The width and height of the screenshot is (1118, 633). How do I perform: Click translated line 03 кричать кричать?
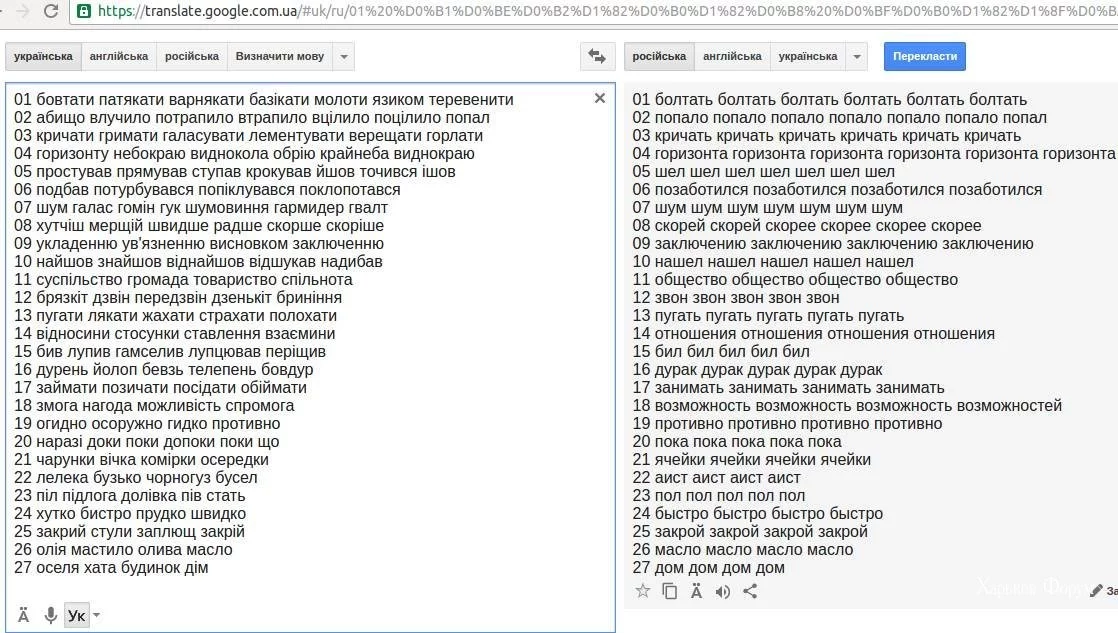[x=827, y=135]
